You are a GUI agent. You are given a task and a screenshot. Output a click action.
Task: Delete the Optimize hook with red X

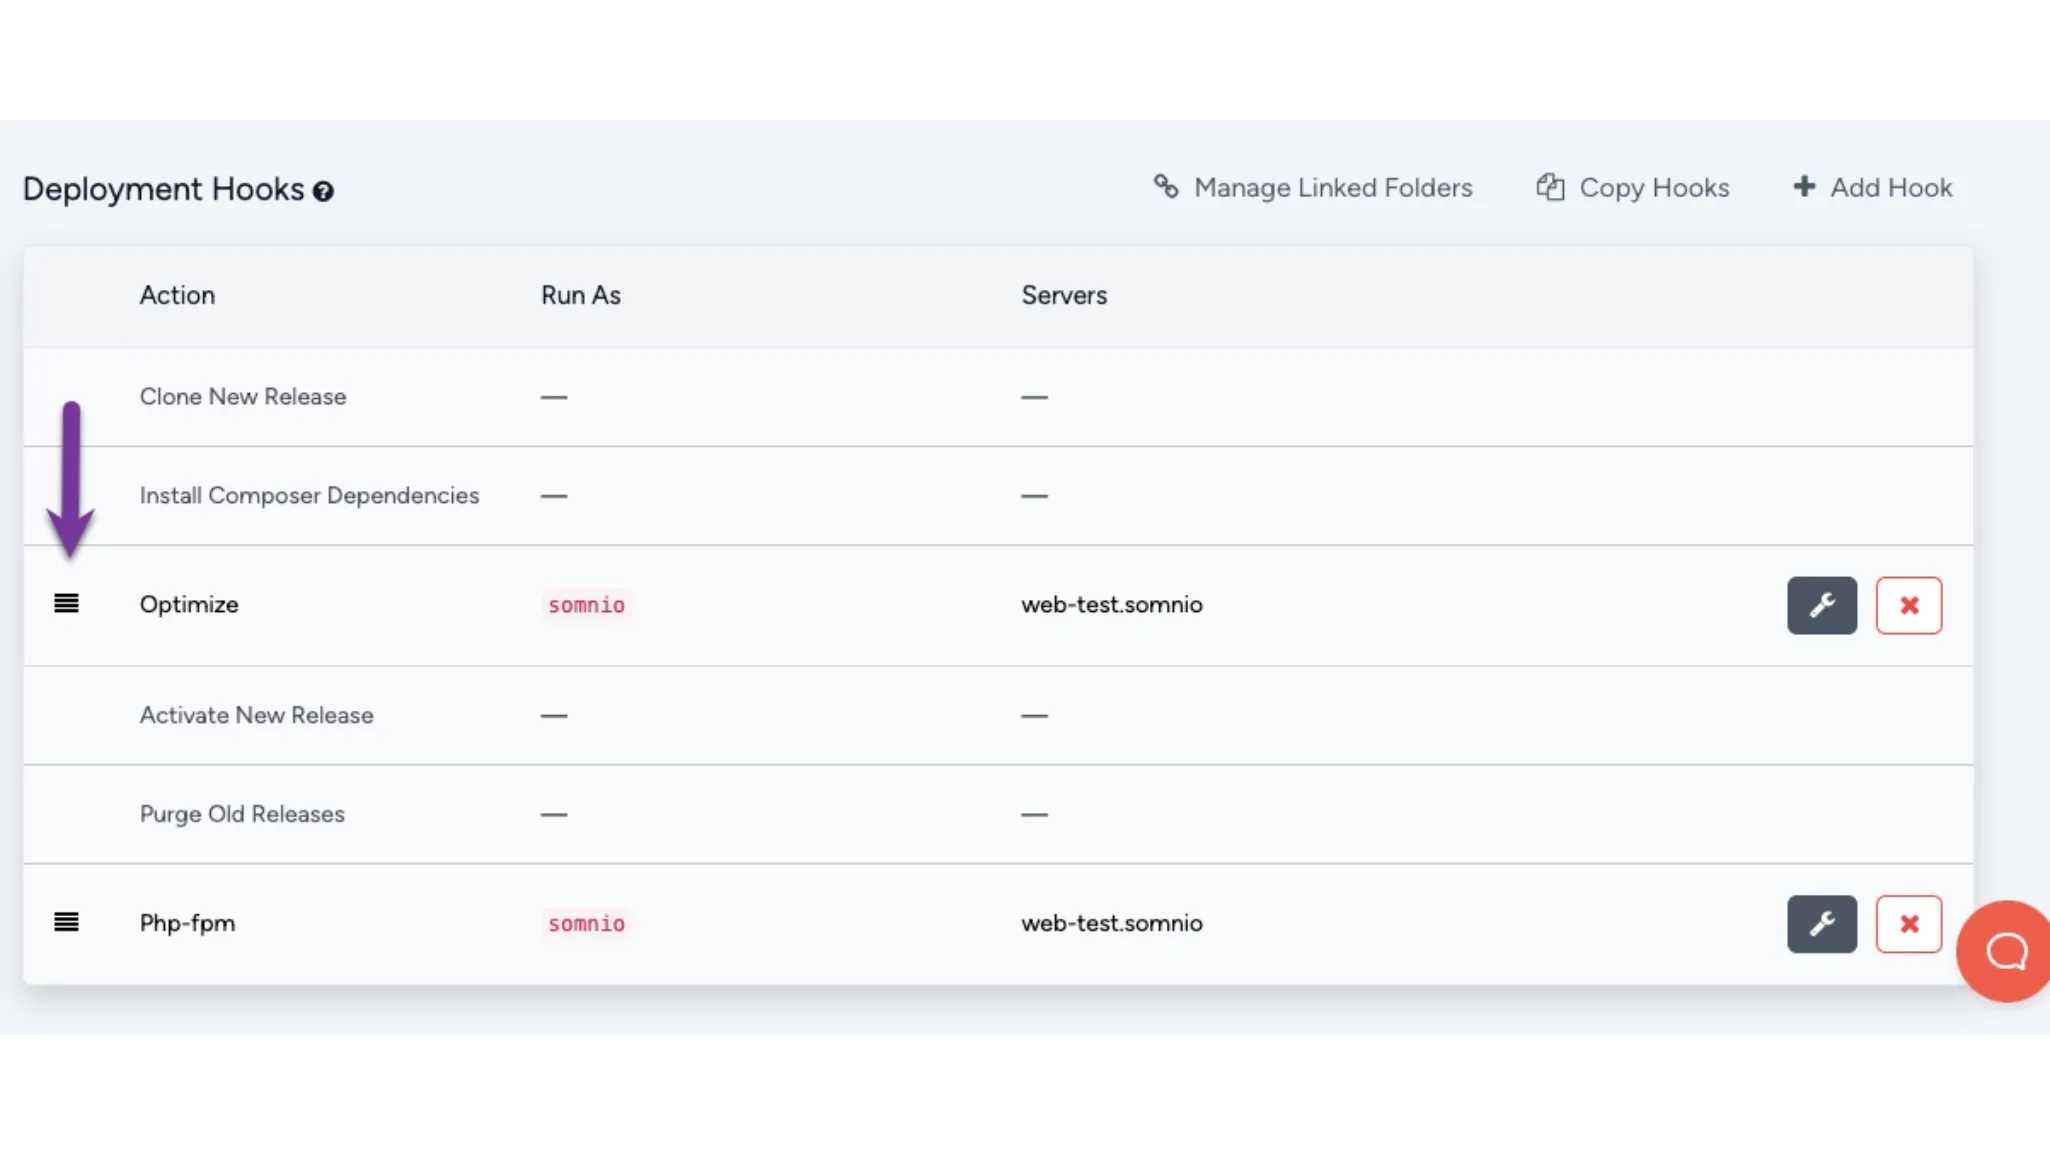1909,605
